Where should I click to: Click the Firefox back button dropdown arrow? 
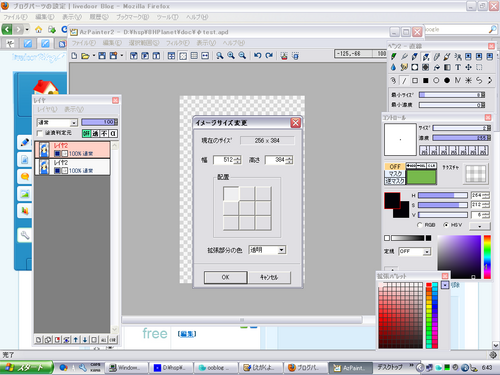click(x=27, y=30)
